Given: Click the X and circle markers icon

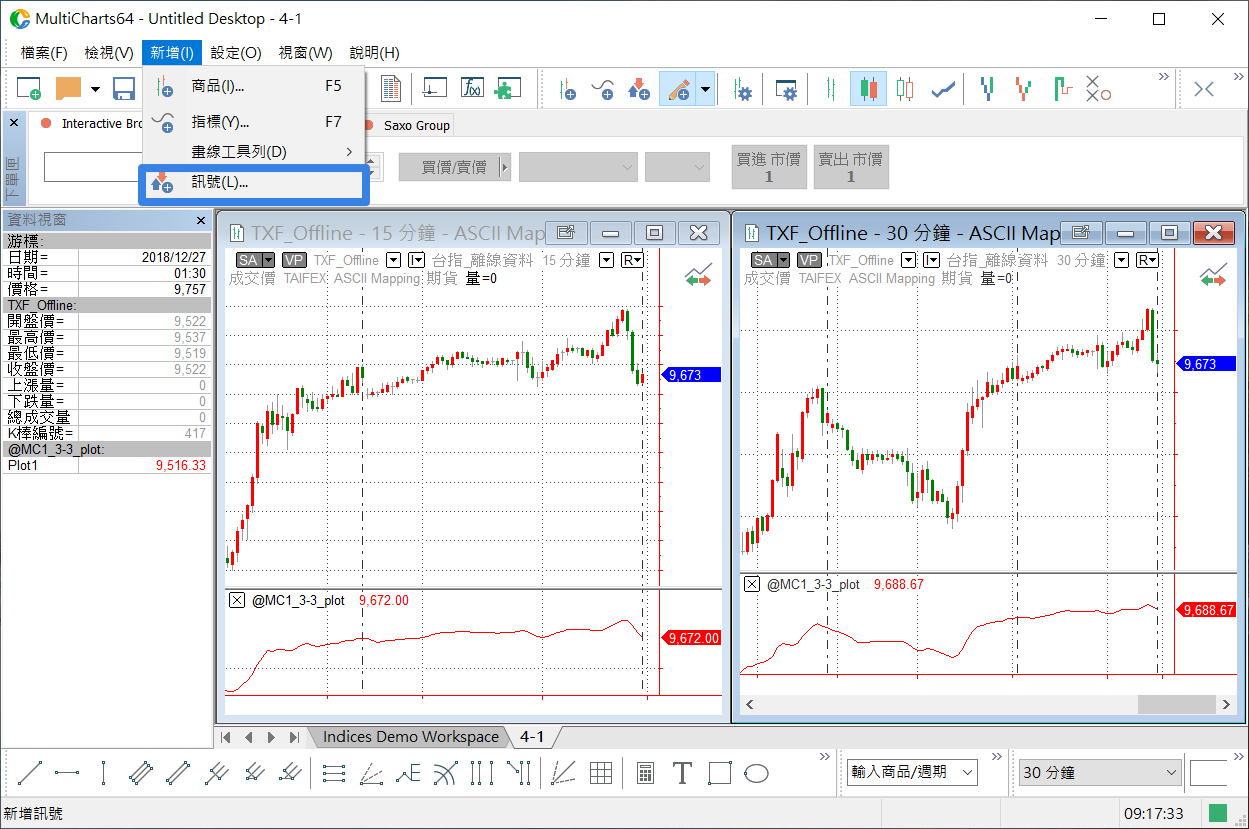Looking at the screenshot, I should (1098, 89).
